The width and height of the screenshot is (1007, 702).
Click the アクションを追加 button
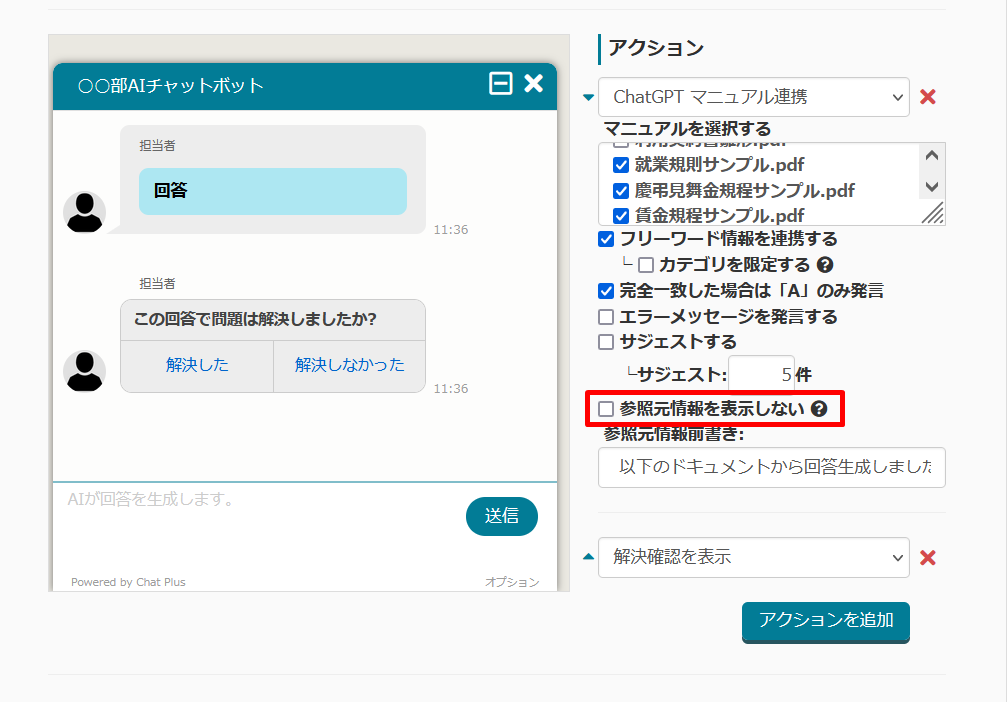pos(825,620)
